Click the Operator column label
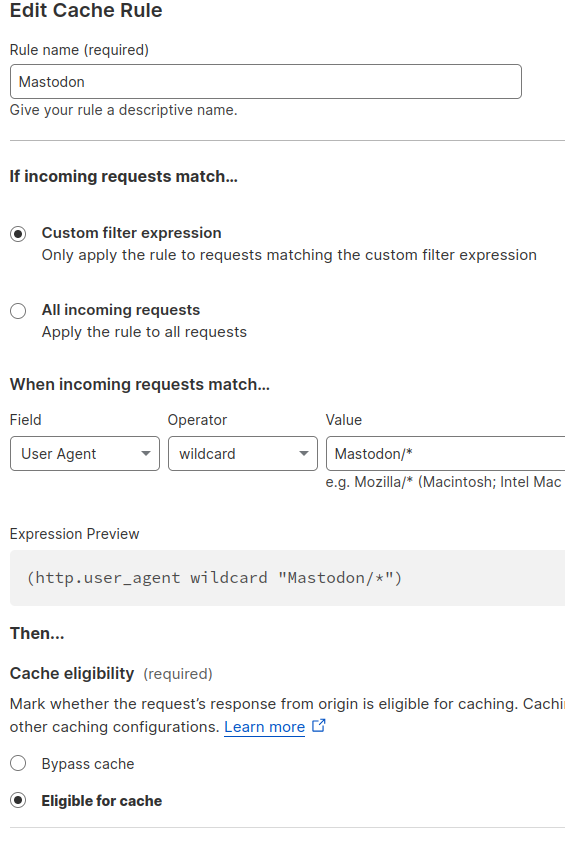This screenshot has width=565, height=843. click(197, 420)
